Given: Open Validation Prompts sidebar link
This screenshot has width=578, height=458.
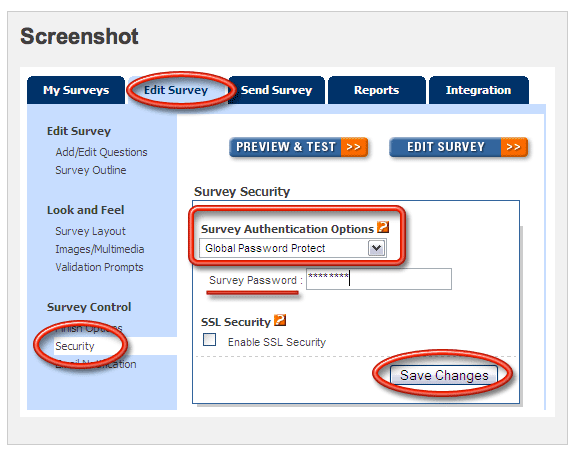Looking at the screenshot, I should click(99, 267).
